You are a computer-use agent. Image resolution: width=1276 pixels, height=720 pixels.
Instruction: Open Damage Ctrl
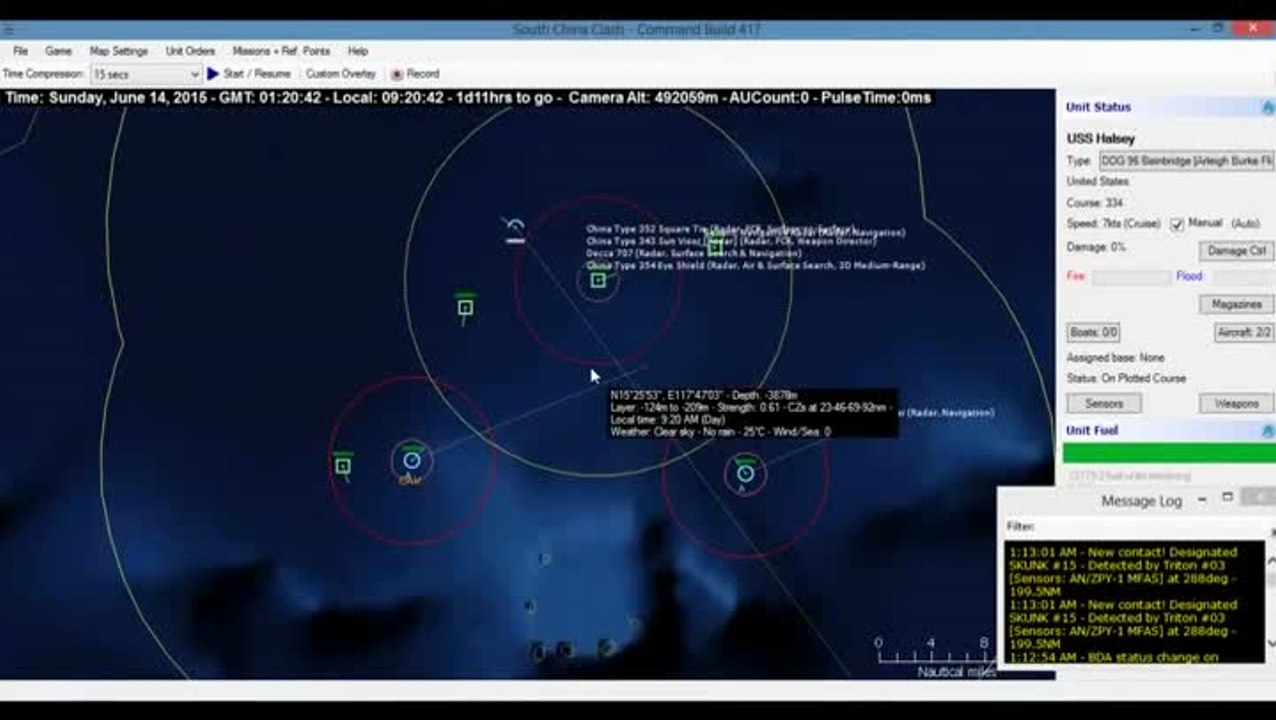(x=1236, y=251)
